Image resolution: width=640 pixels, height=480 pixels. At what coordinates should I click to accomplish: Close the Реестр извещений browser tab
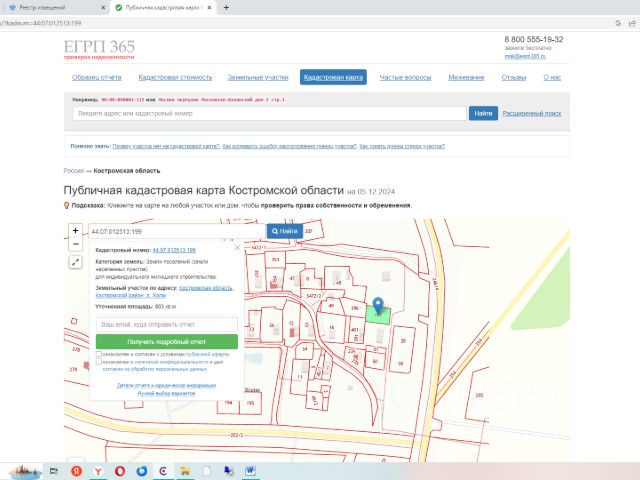(x=103, y=7)
